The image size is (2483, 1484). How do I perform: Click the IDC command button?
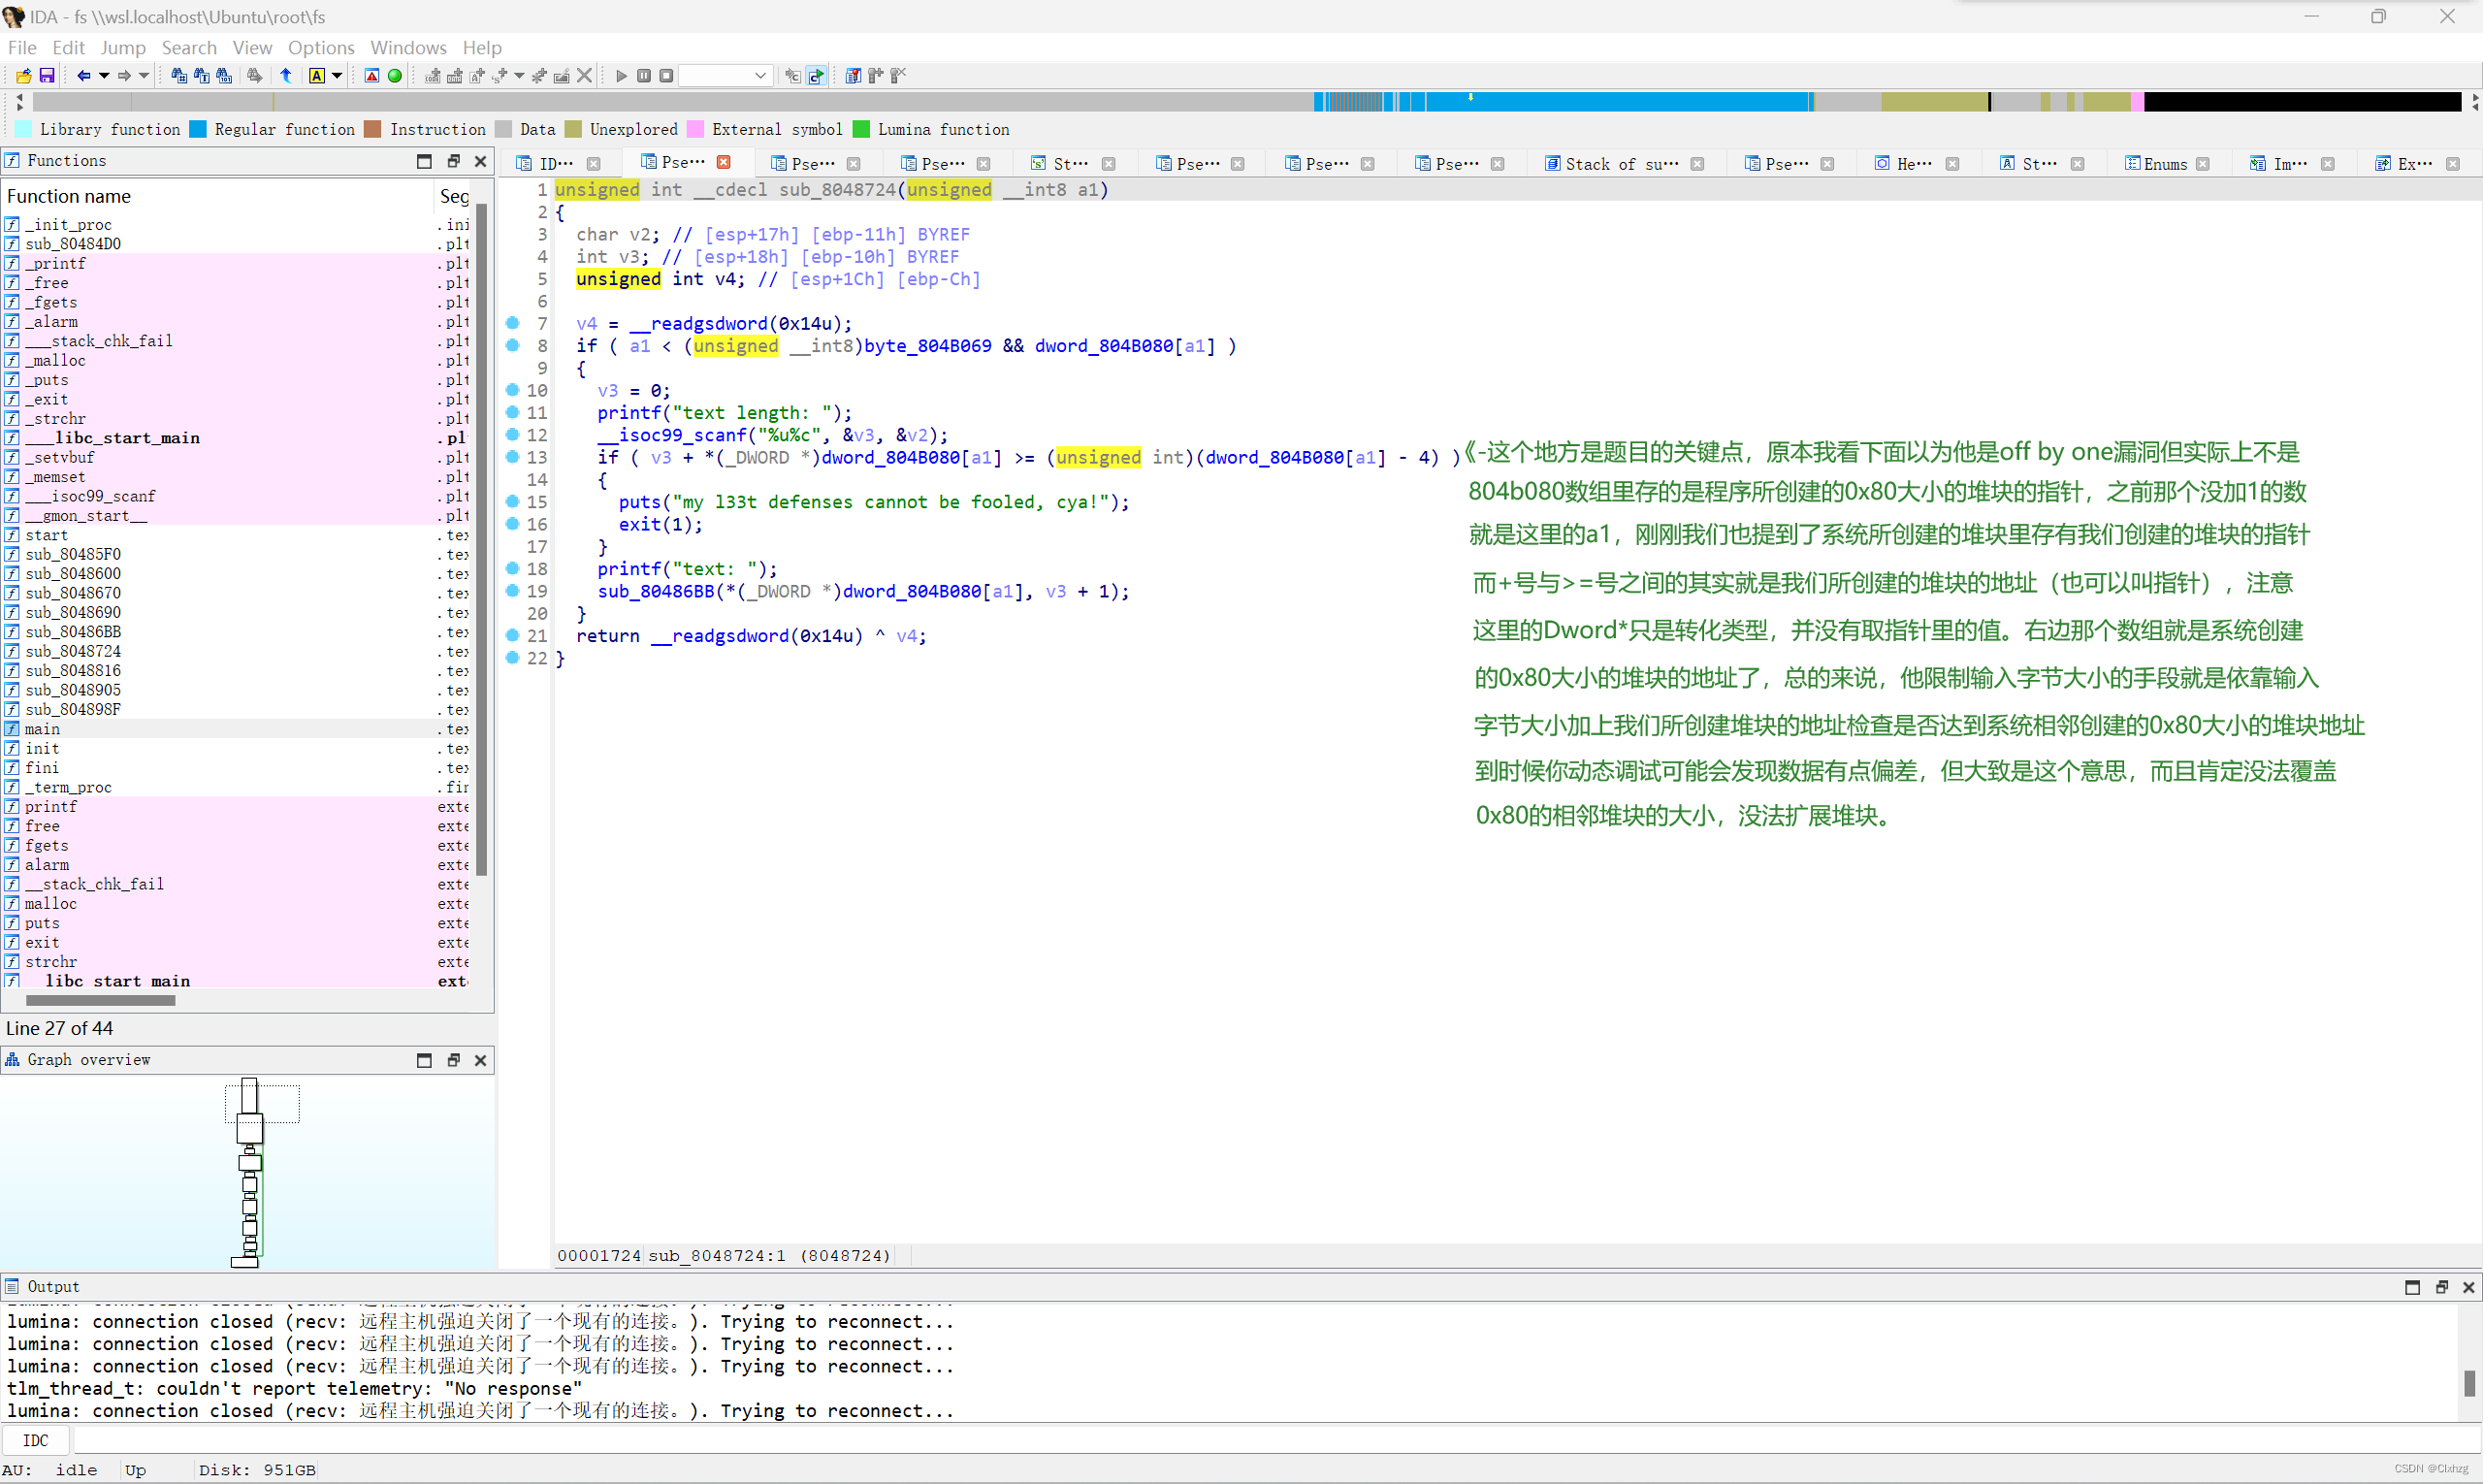click(35, 1441)
